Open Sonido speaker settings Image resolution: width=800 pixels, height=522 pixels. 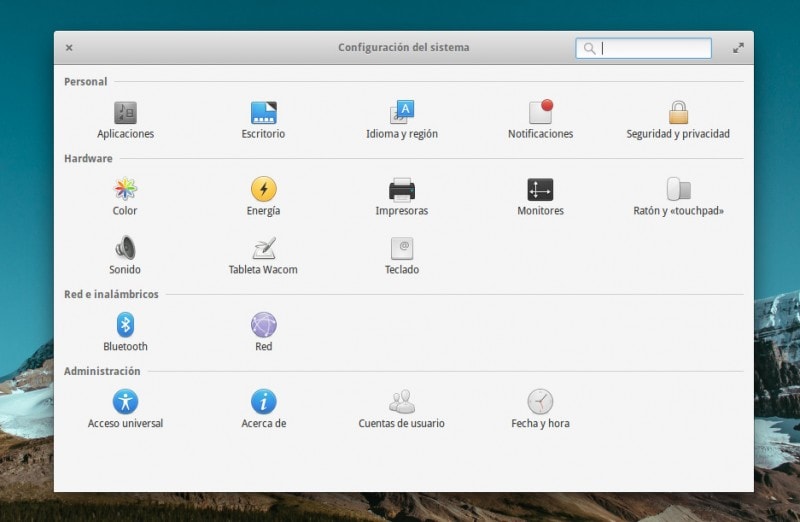point(125,249)
